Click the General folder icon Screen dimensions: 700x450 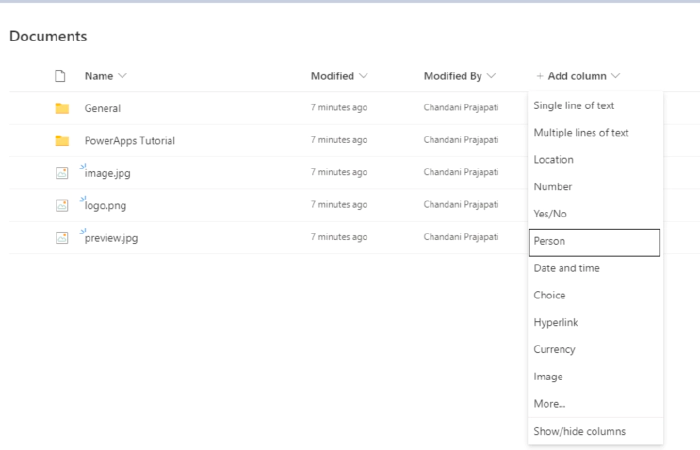62,108
